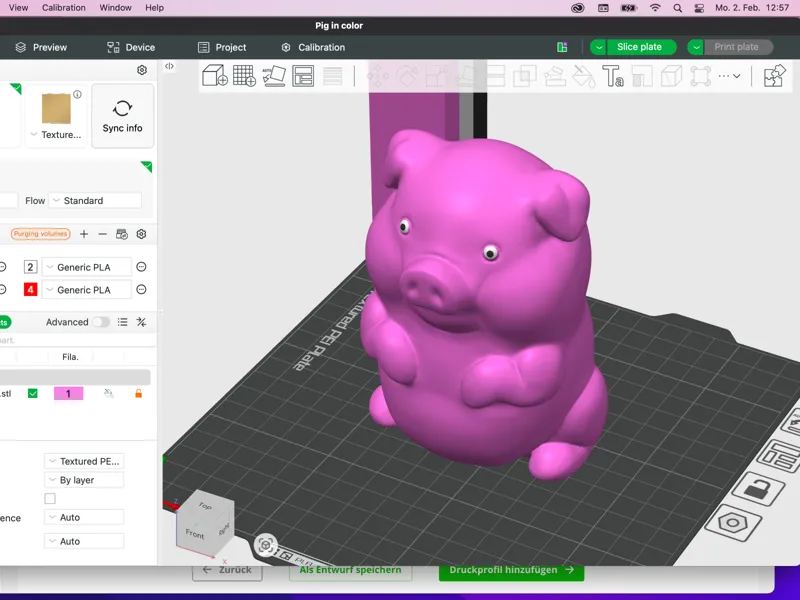Open printer settings gear icon
This screenshot has height=600, width=800.
pos(142,70)
